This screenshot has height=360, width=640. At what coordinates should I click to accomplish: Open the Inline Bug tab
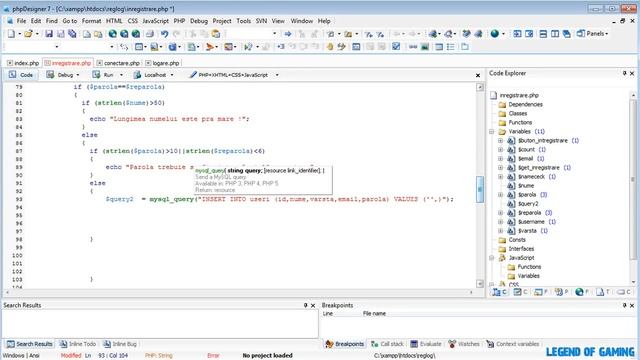(120, 344)
